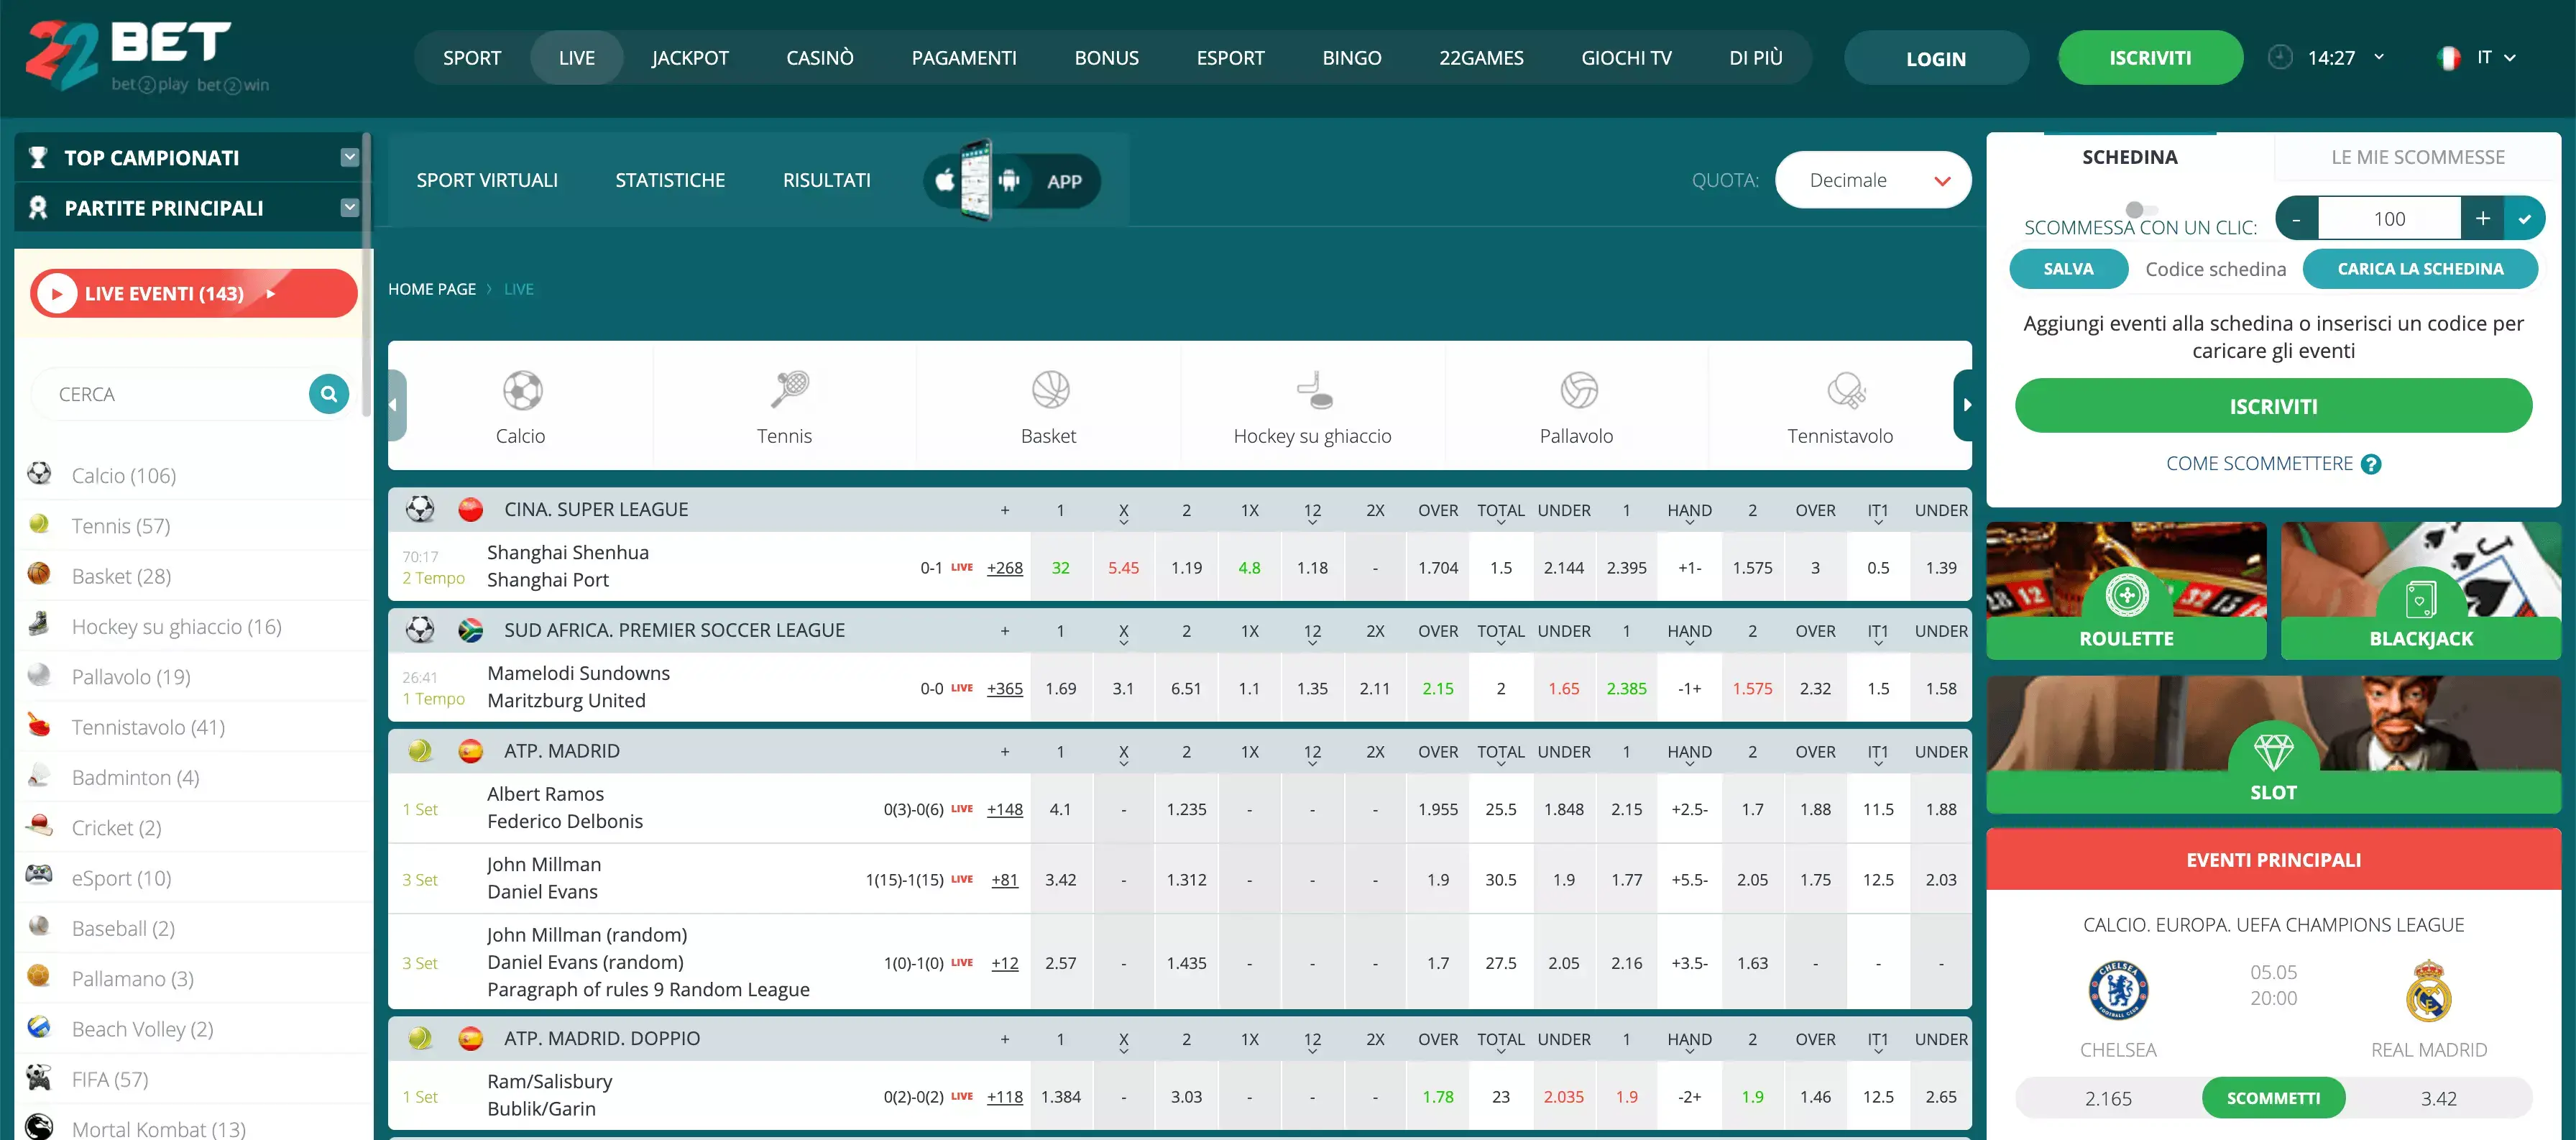Increase stake with the plus button
The height and width of the screenshot is (1140, 2576).
[x=2481, y=219]
